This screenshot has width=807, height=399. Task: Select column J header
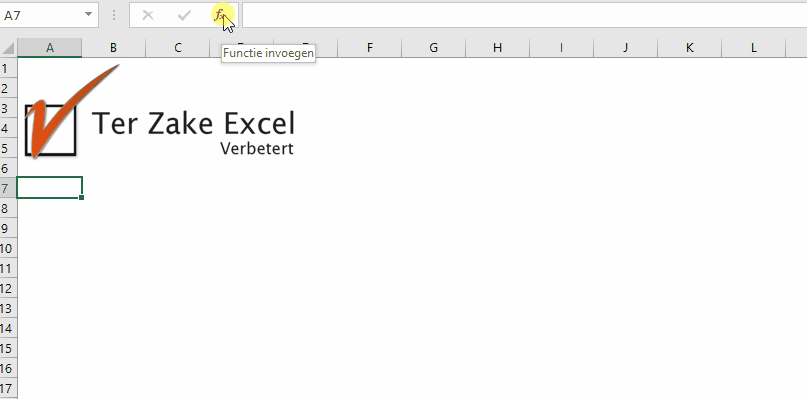[625, 48]
